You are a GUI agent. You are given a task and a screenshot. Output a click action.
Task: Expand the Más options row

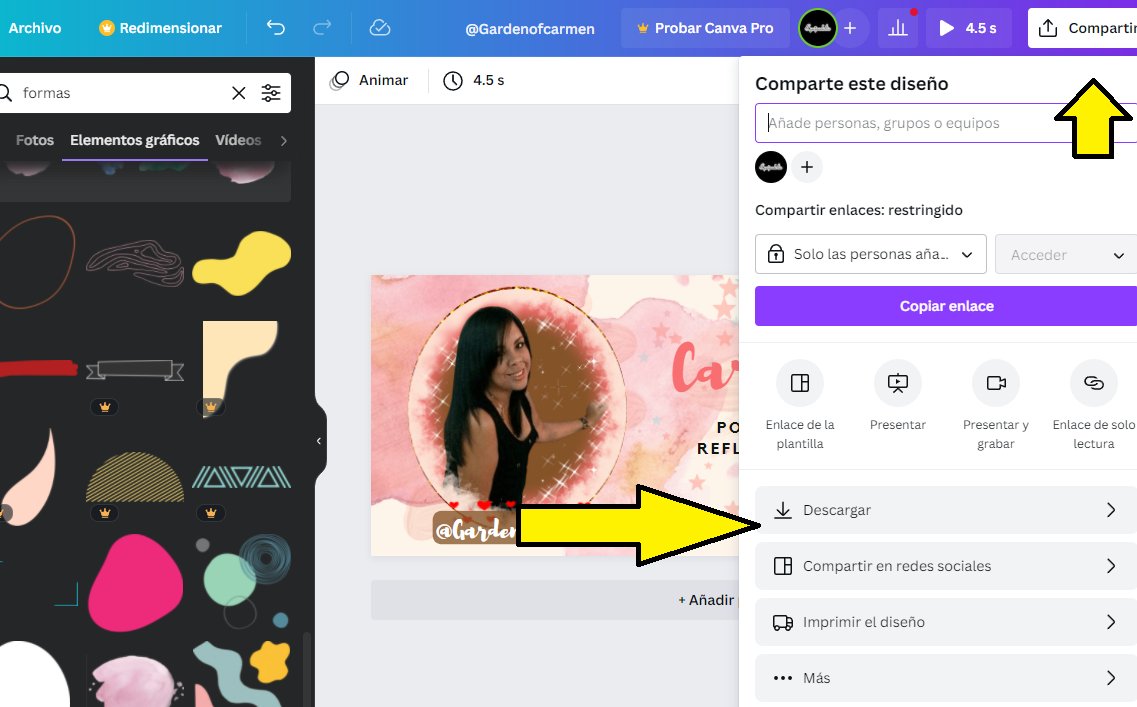point(946,678)
